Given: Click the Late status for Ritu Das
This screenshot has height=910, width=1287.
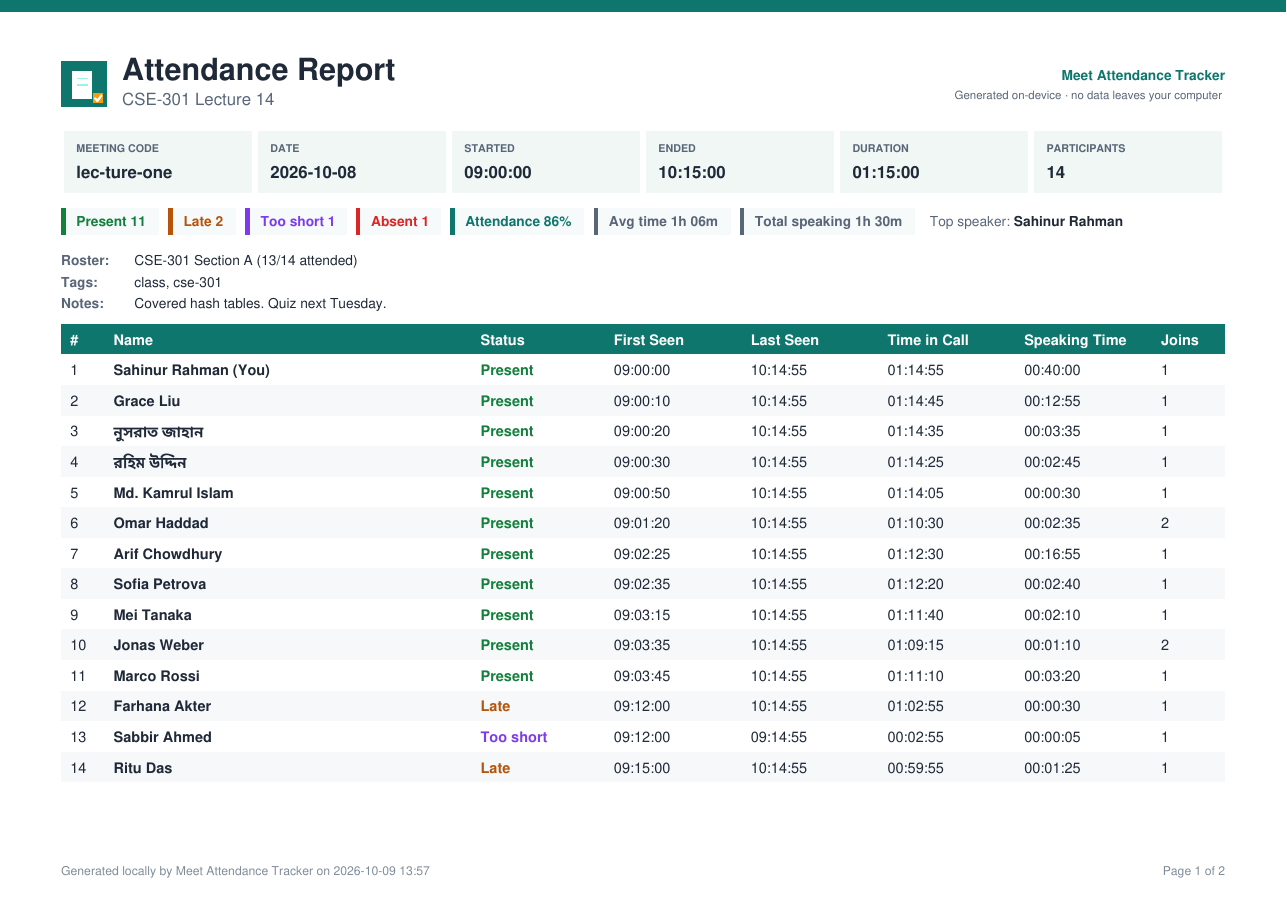Looking at the screenshot, I should coord(495,768).
